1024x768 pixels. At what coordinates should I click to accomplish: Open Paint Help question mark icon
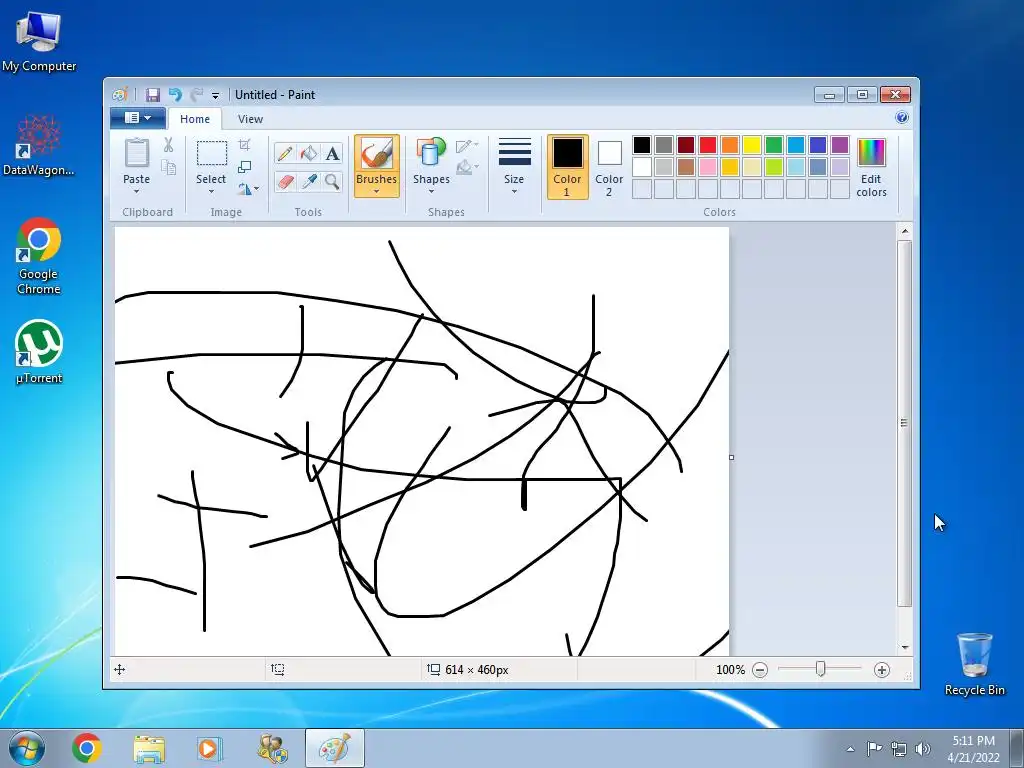902,118
